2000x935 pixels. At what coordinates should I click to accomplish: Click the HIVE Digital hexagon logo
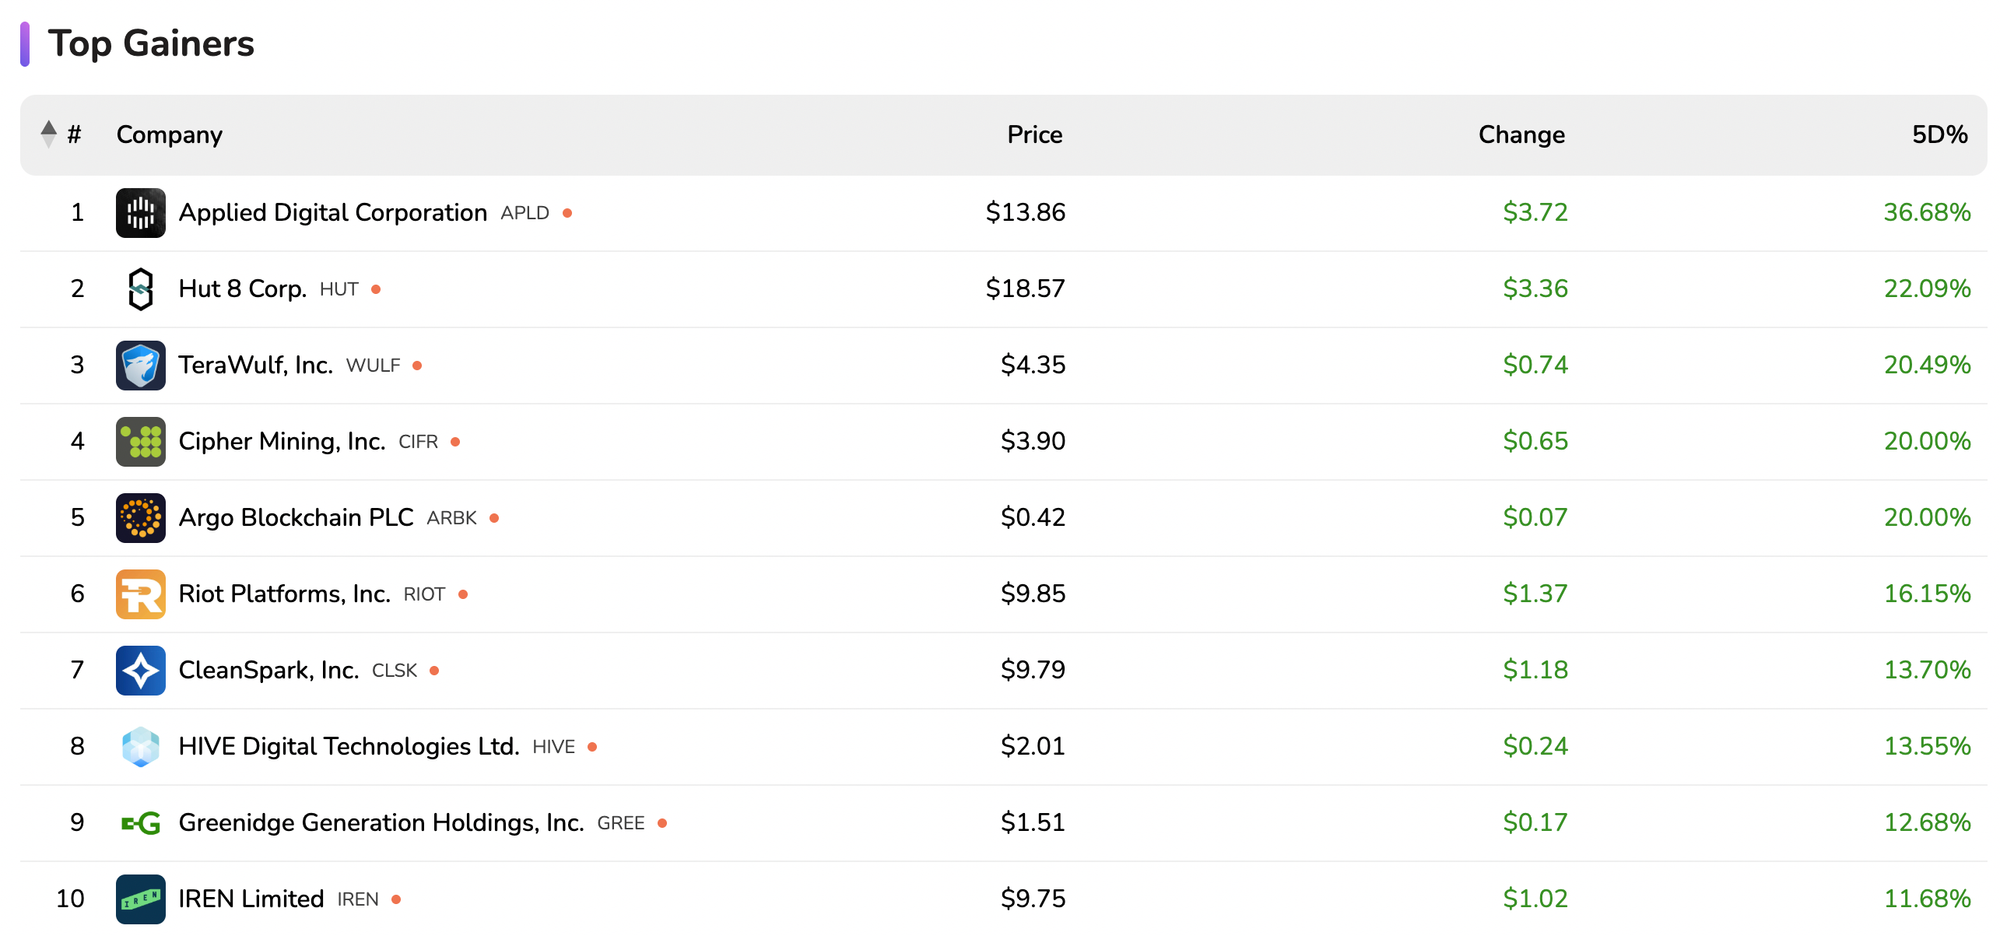point(140,747)
